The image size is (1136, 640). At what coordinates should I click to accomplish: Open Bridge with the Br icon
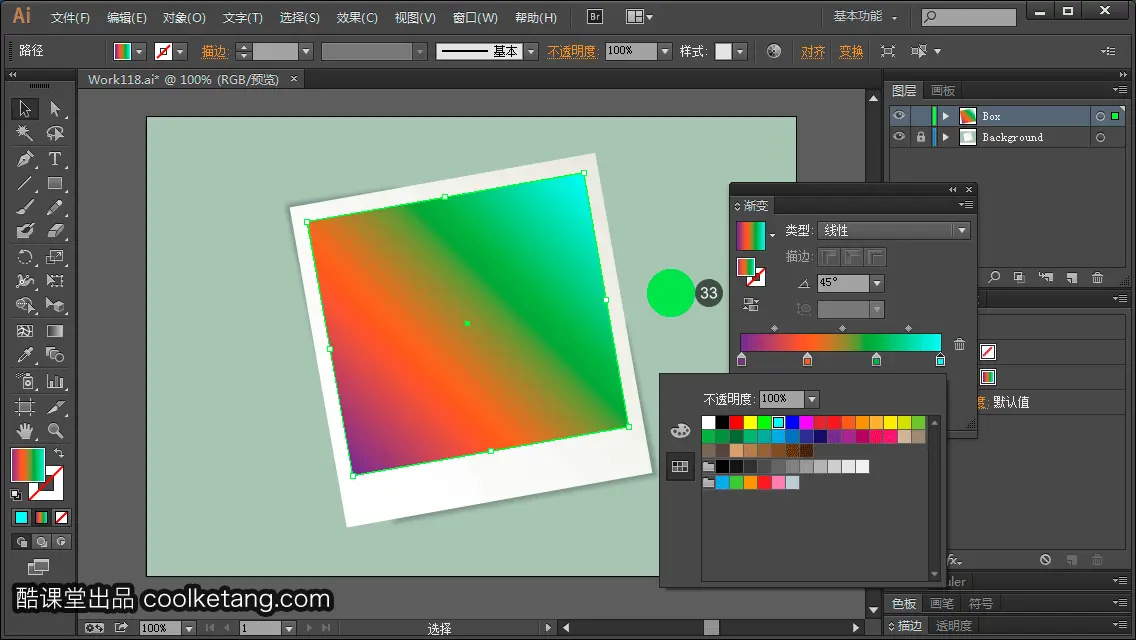click(595, 17)
